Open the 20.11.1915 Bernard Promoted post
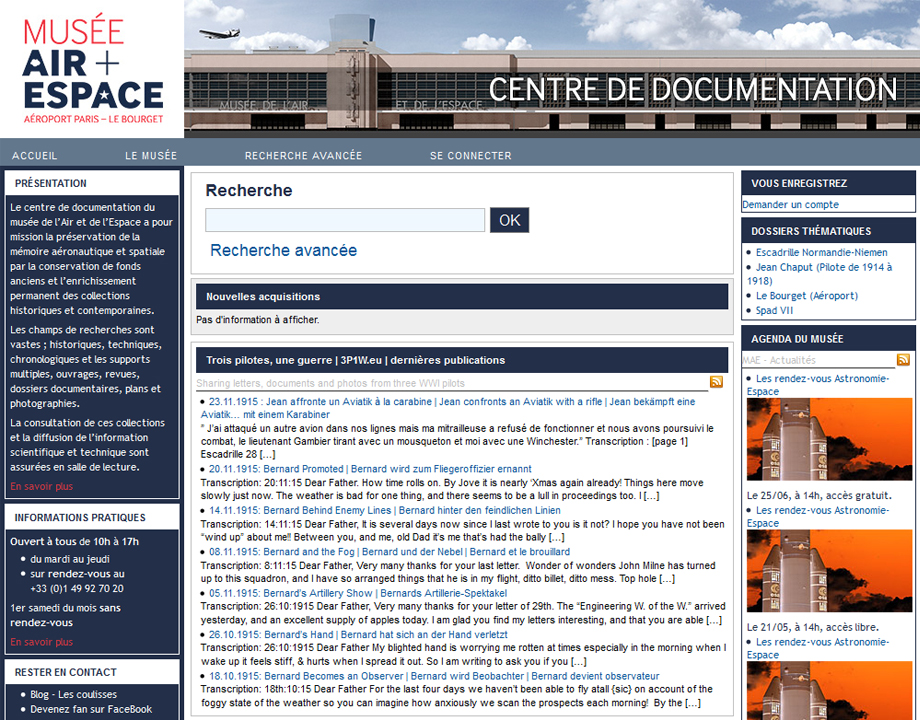Image resolution: width=920 pixels, height=720 pixels. [x=370, y=469]
